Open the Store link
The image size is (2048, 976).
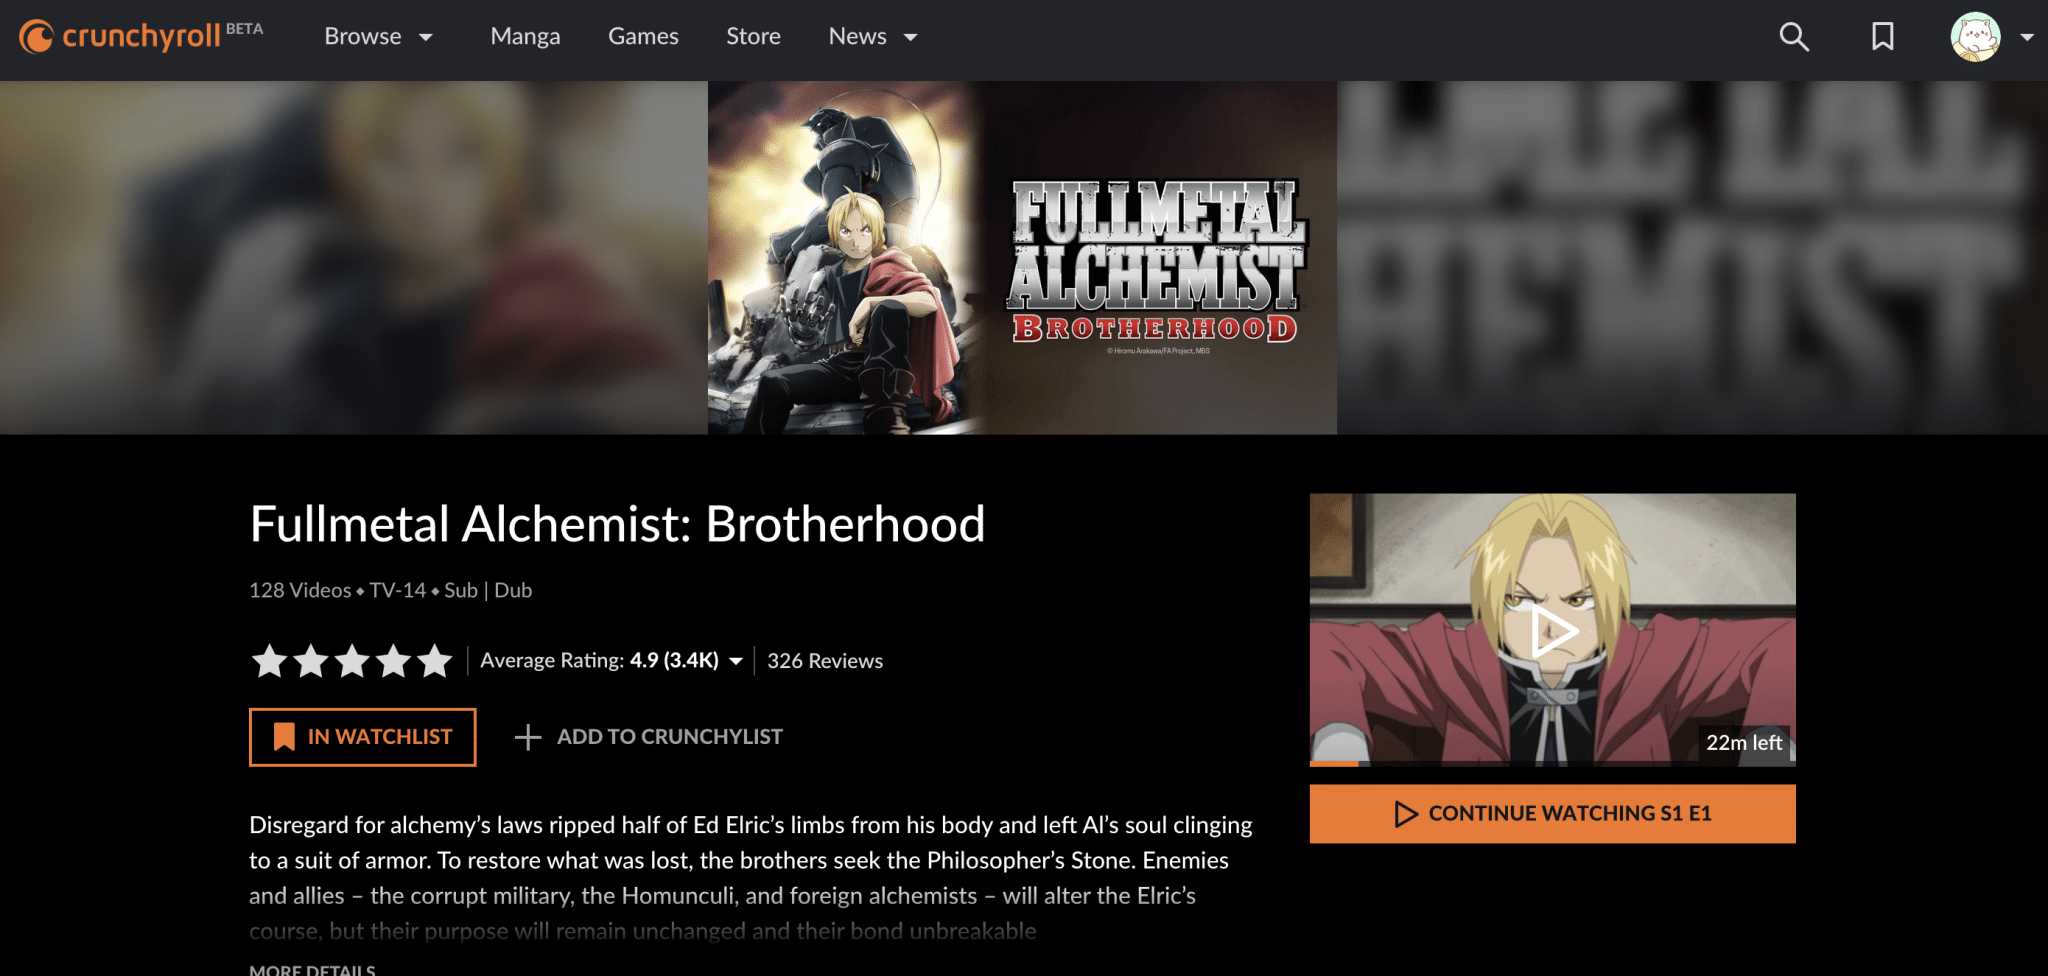(753, 37)
